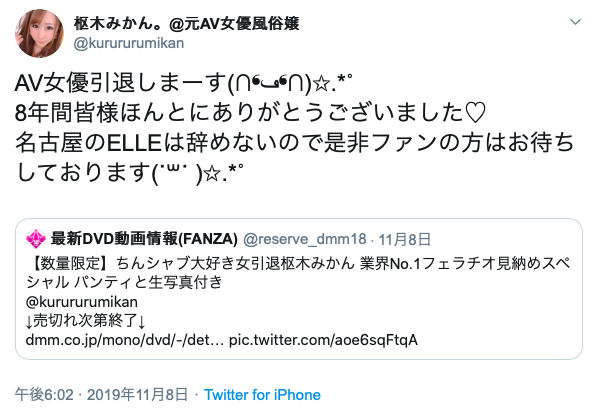Click the quoted tweet's 11月8日 date
Viewport: 597px width, 416px height.
[x=405, y=239]
